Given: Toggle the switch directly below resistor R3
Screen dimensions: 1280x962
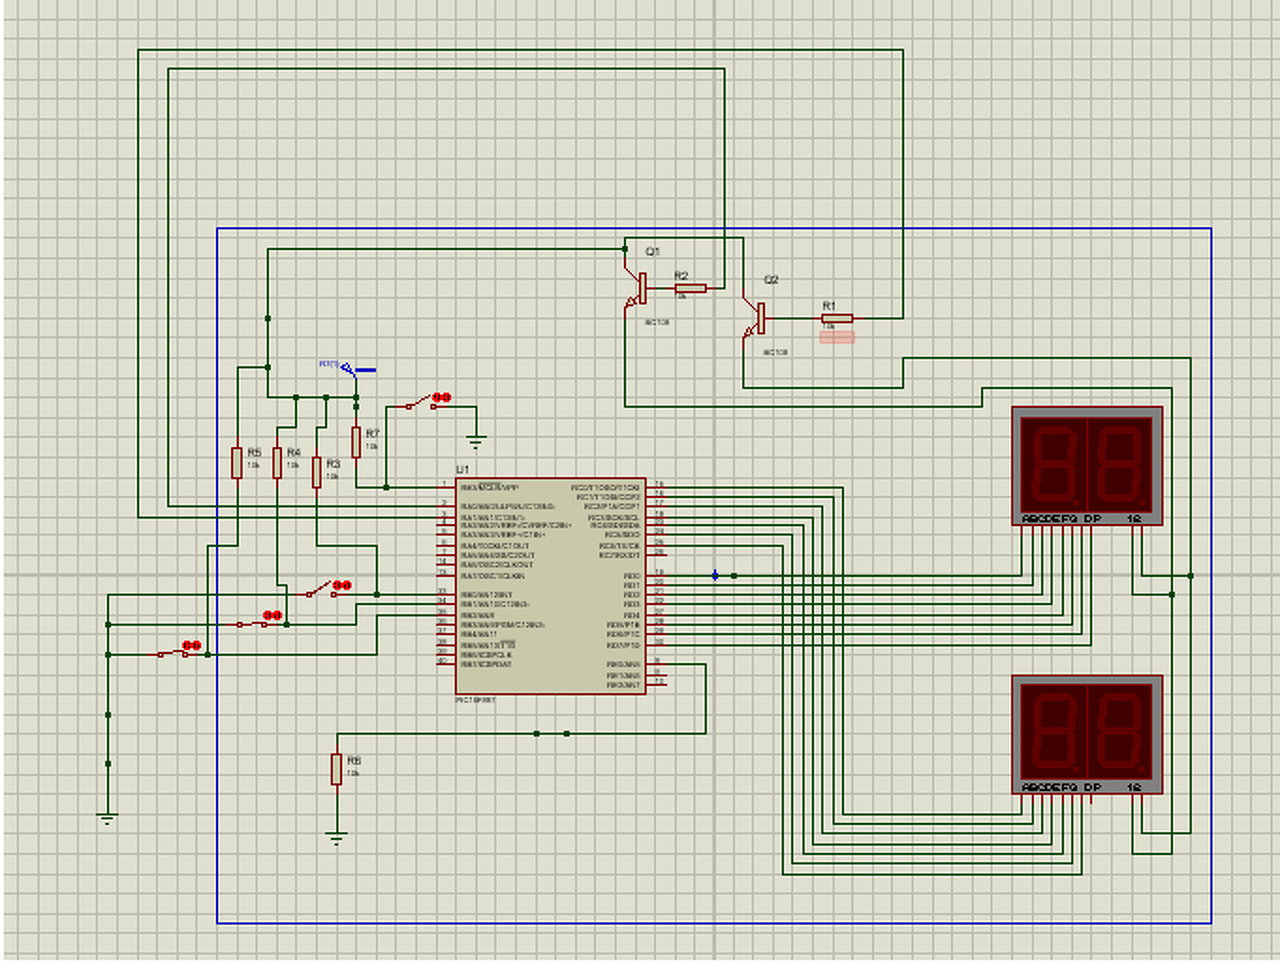Looking at the screenshot, I should coord(326,589).
